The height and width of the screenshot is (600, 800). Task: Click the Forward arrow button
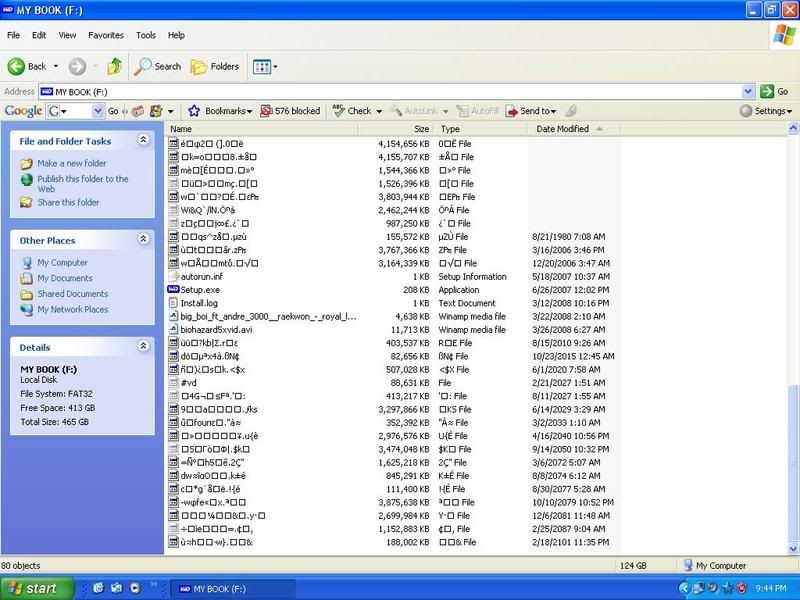(77, 66)
